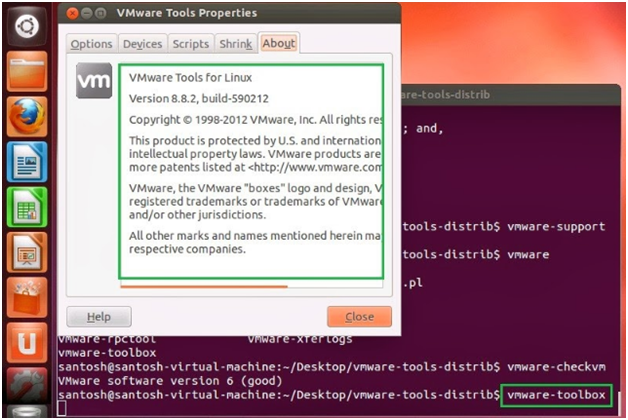Click the Help button
This screenshot has width=628, height=420.
99,317
